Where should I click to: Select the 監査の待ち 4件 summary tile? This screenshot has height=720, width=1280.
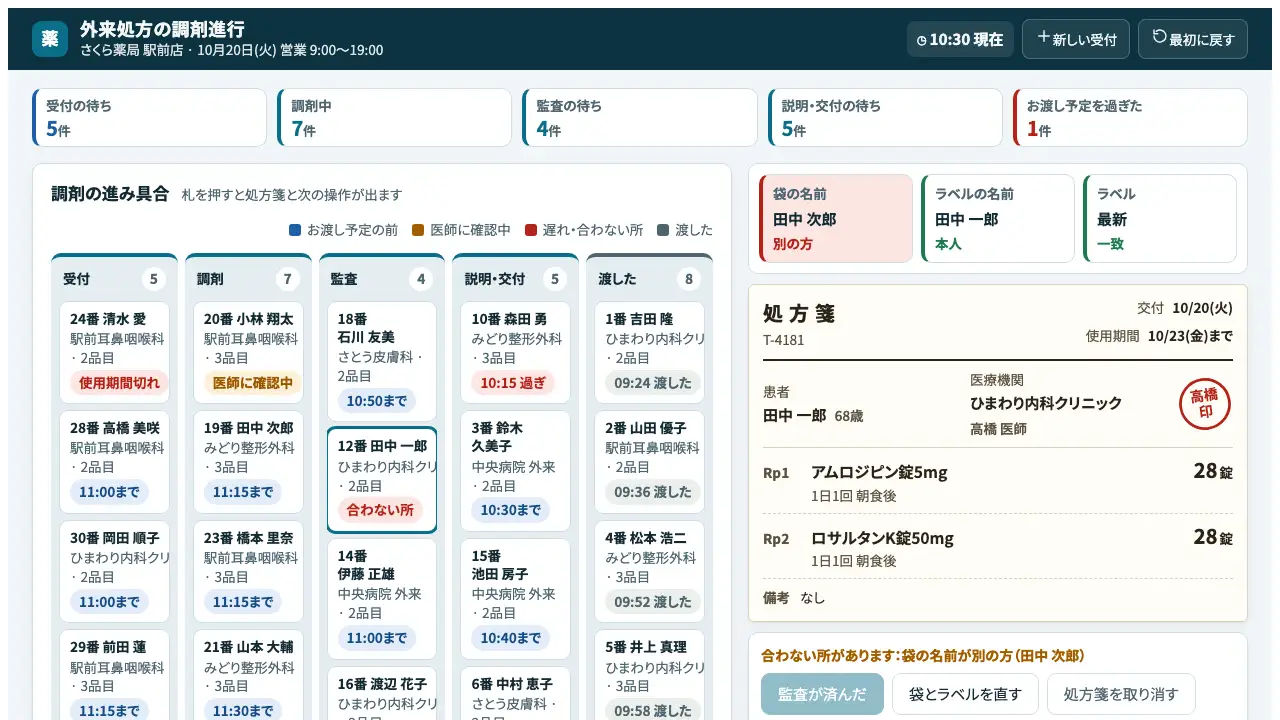click(640, 118)
